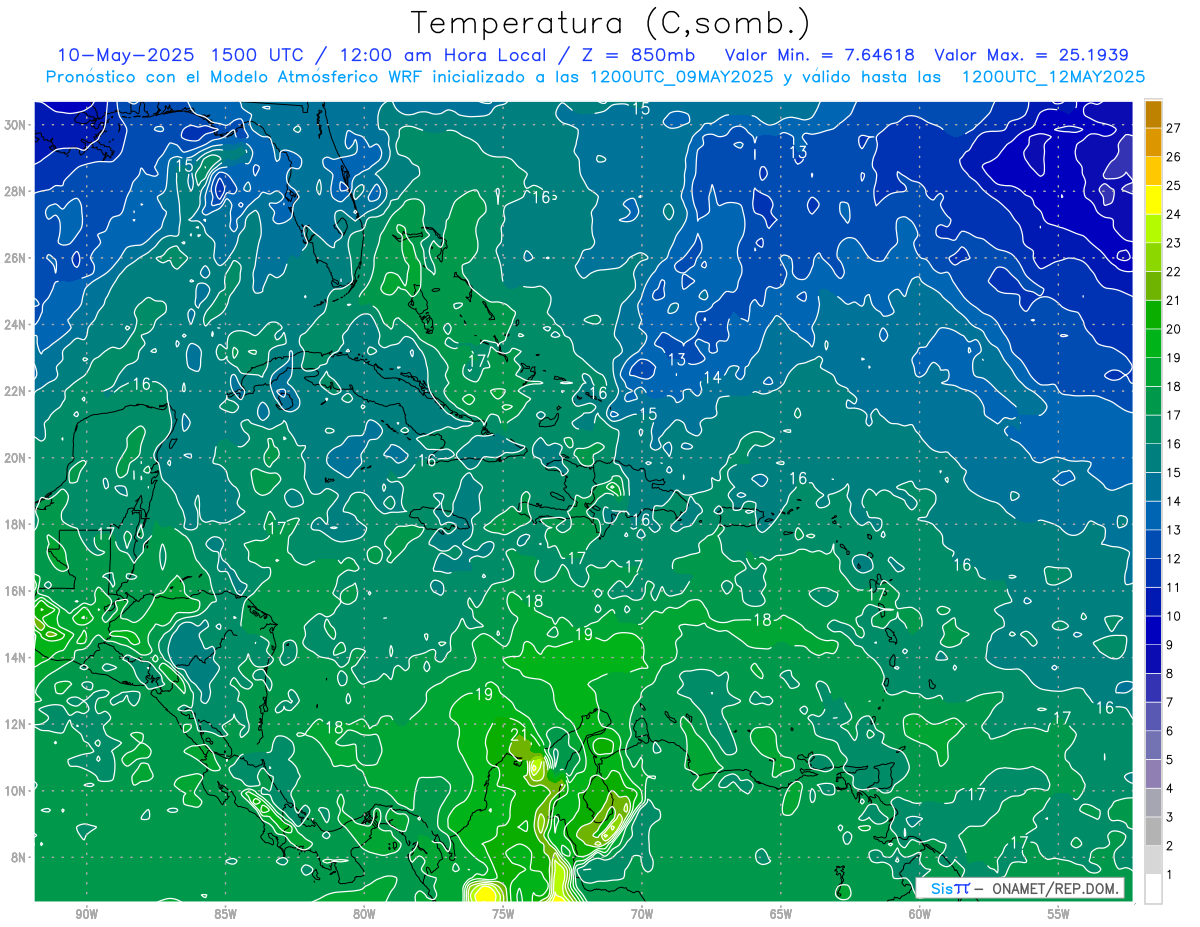
Task: Click the "22N" latitude axis label
Action: click(16, 391)
